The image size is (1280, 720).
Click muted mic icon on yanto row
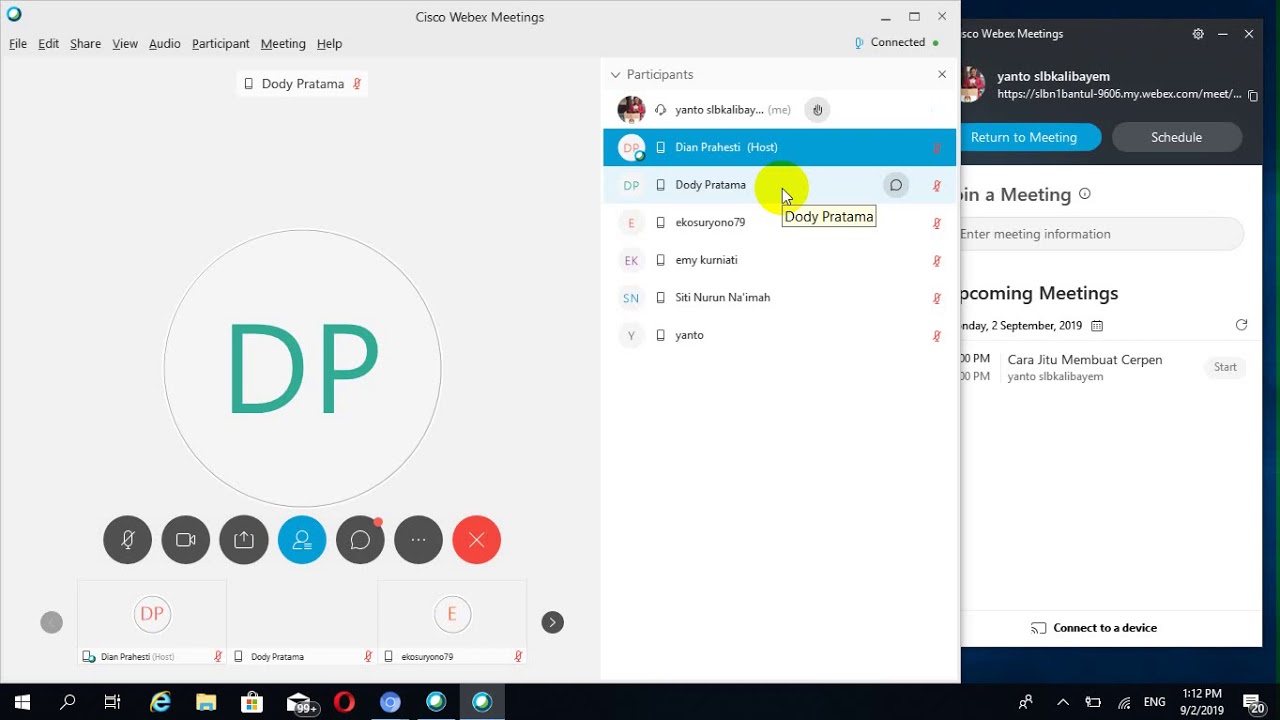click(x=937, y=336)
